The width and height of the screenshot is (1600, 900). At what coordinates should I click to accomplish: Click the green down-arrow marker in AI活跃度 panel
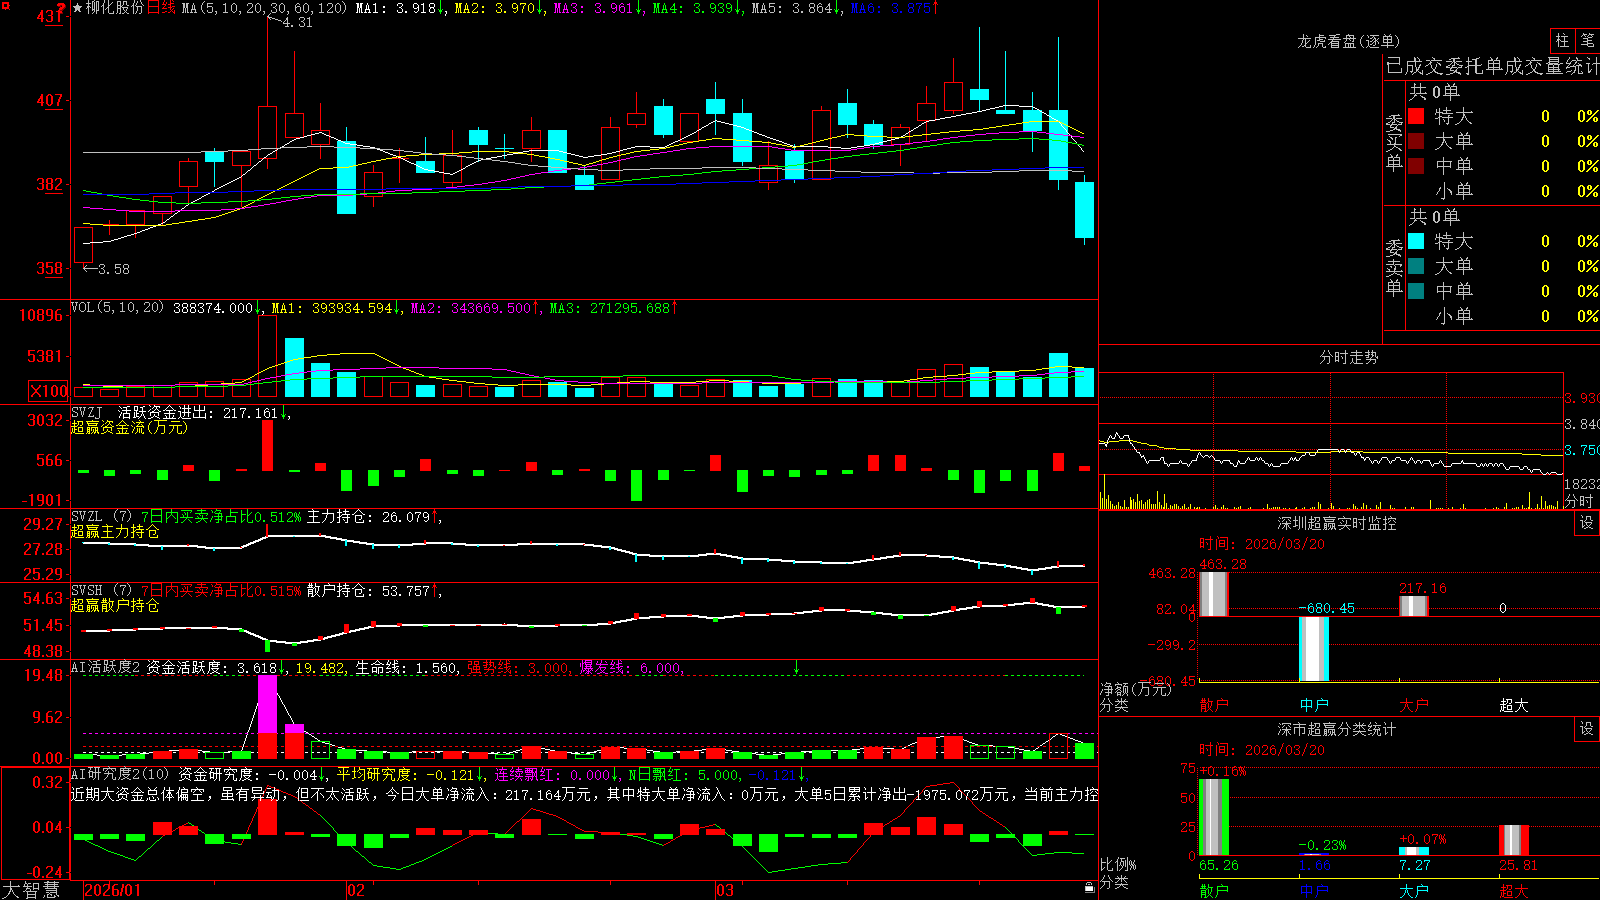pos(797,667)
